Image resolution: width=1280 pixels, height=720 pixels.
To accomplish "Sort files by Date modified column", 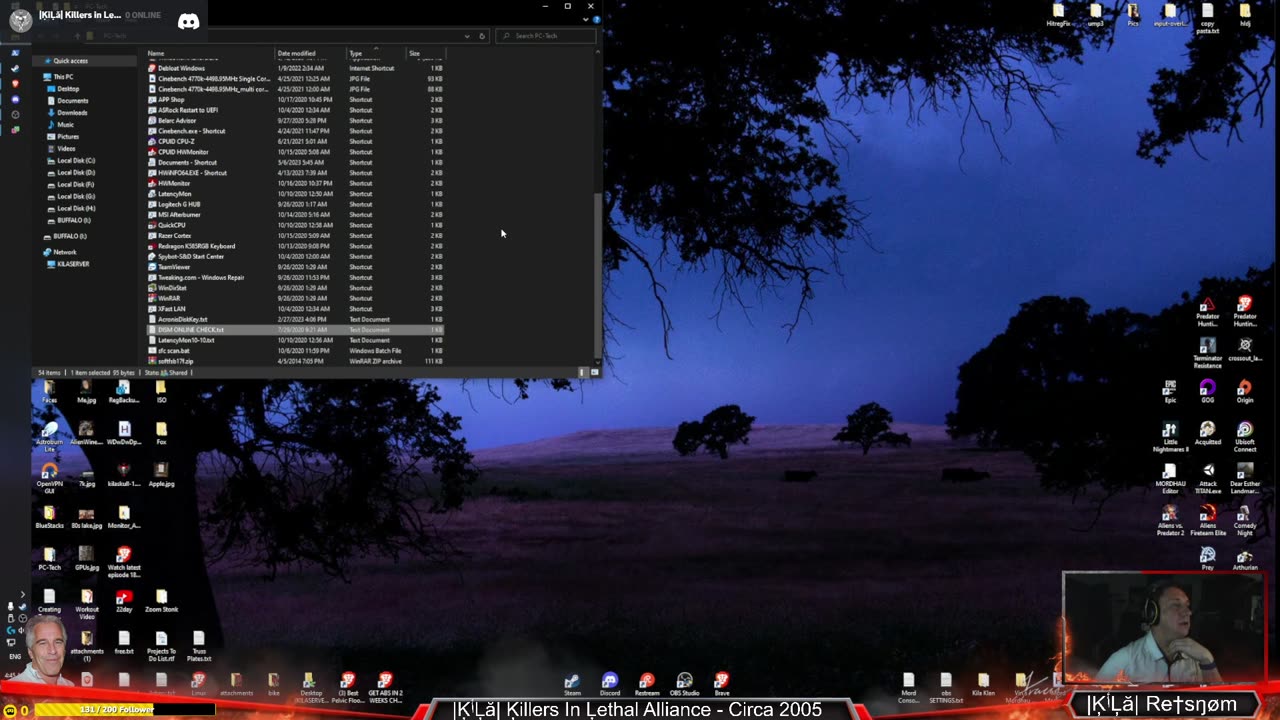I will 310,53.
